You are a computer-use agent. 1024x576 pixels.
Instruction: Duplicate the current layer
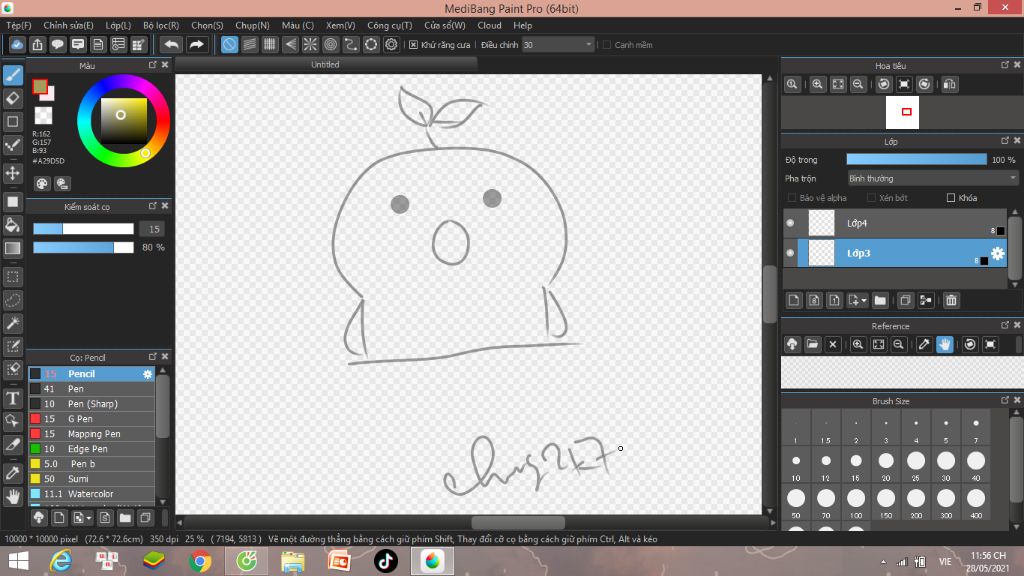pyautogui.click(x=905, y=300)
